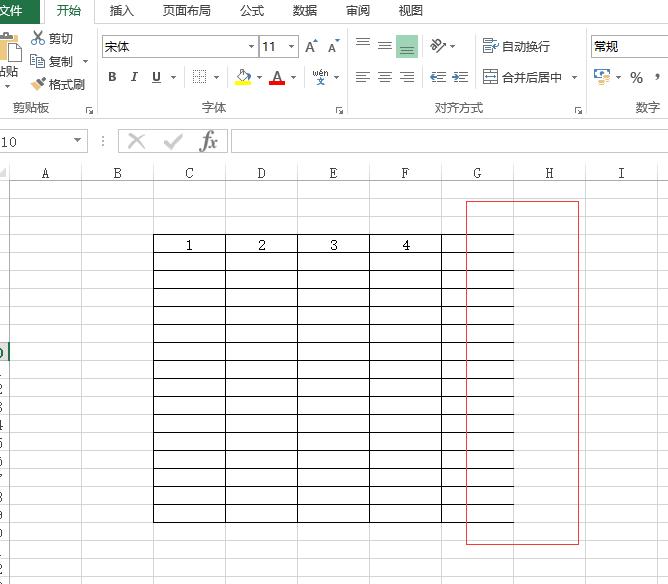The image size is (668, 584).
Task: Decrease indent icon
Action: pos(438,77)
